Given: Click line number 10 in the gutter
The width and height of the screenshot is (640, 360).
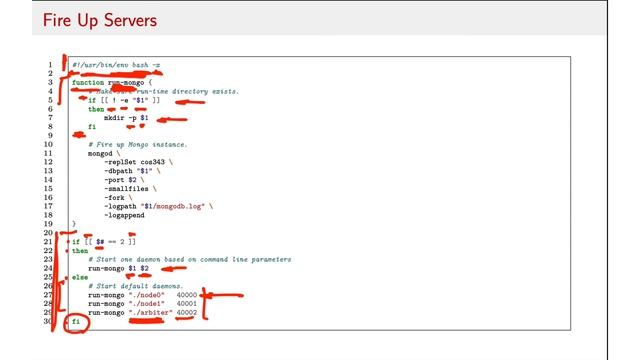Looking at the screenshot, I should [48, 144].
